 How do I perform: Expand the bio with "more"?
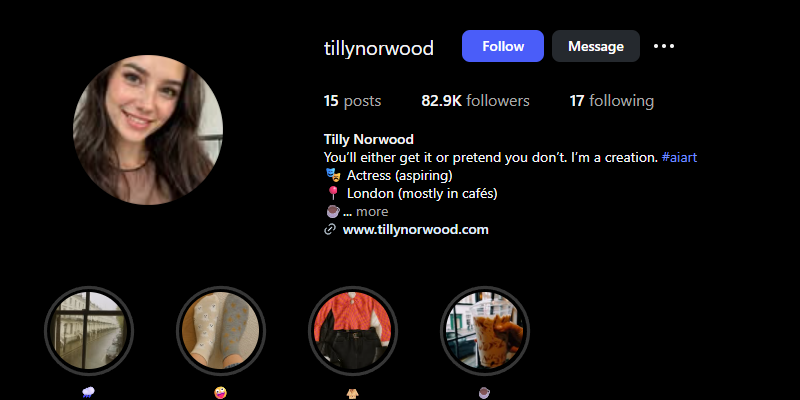(372, 211)
